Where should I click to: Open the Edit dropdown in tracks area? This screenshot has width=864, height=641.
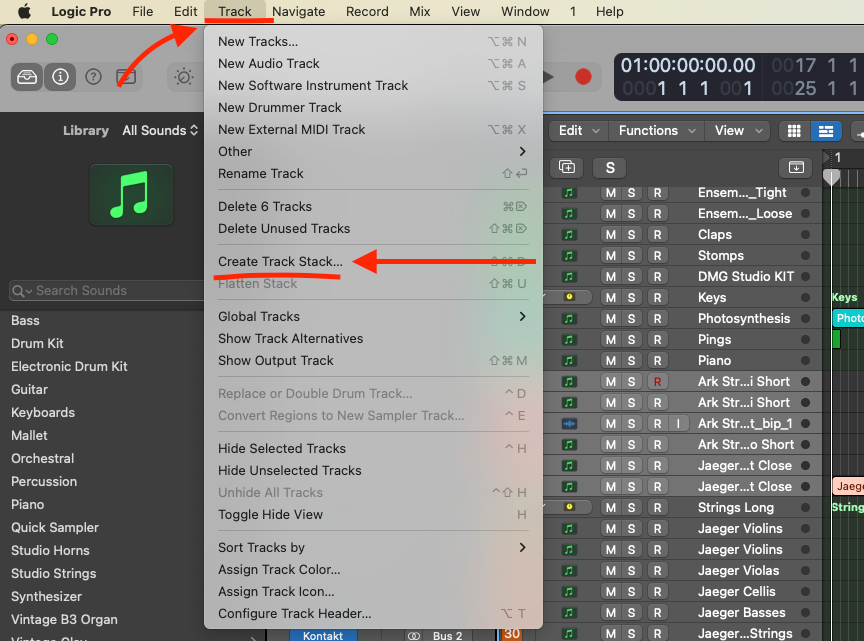579,131
